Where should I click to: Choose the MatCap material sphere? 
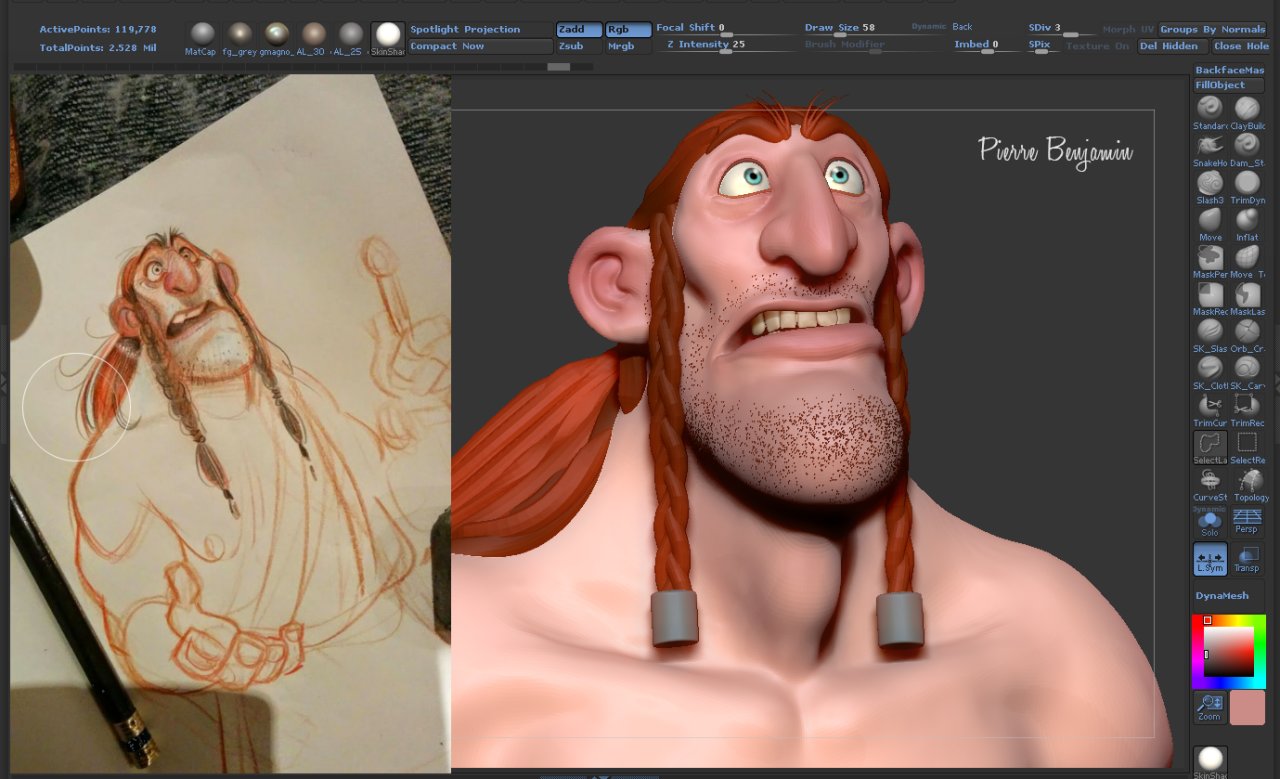pyautogui.click(x=202, y=38)
